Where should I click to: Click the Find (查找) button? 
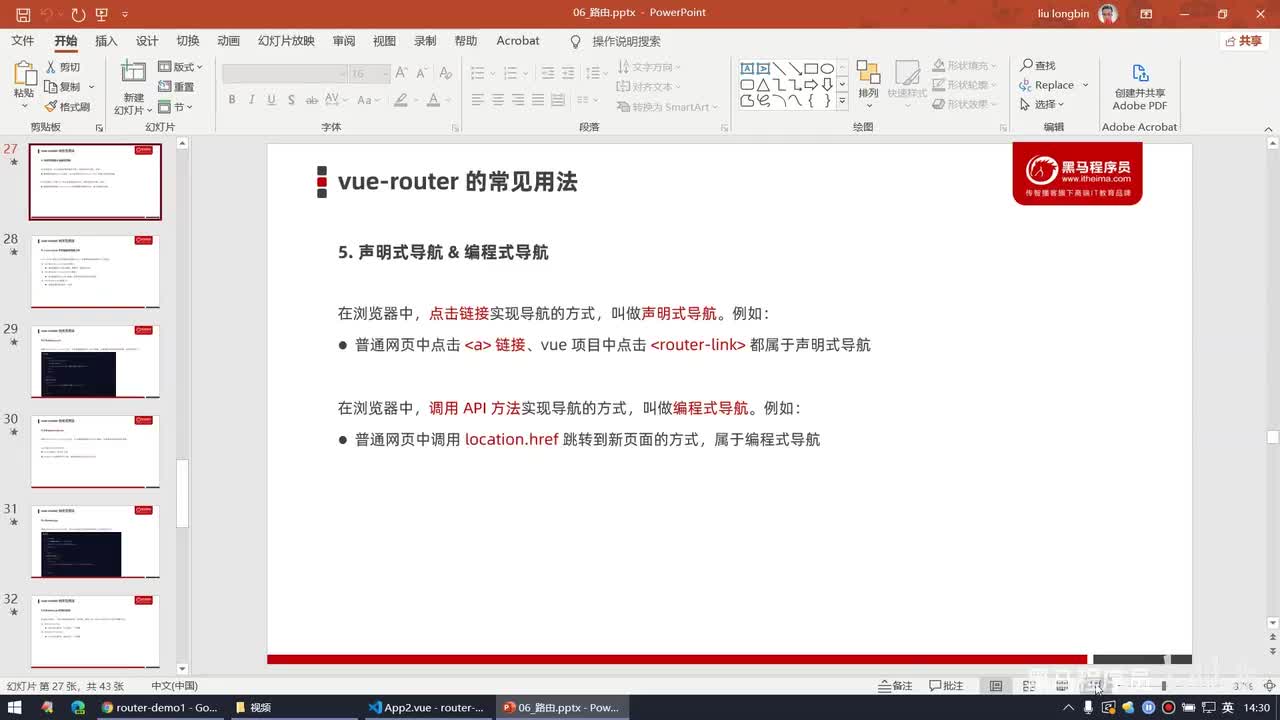coord(1038,65)
